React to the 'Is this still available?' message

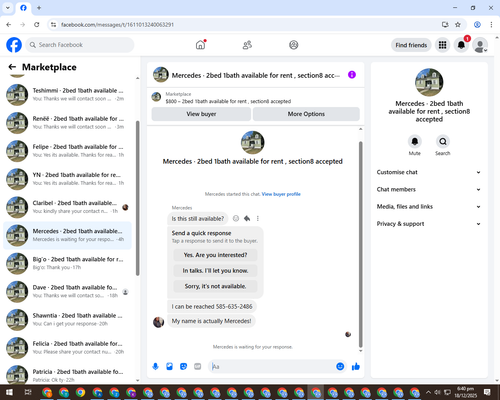pyautogui.click(x=236, y=219)
